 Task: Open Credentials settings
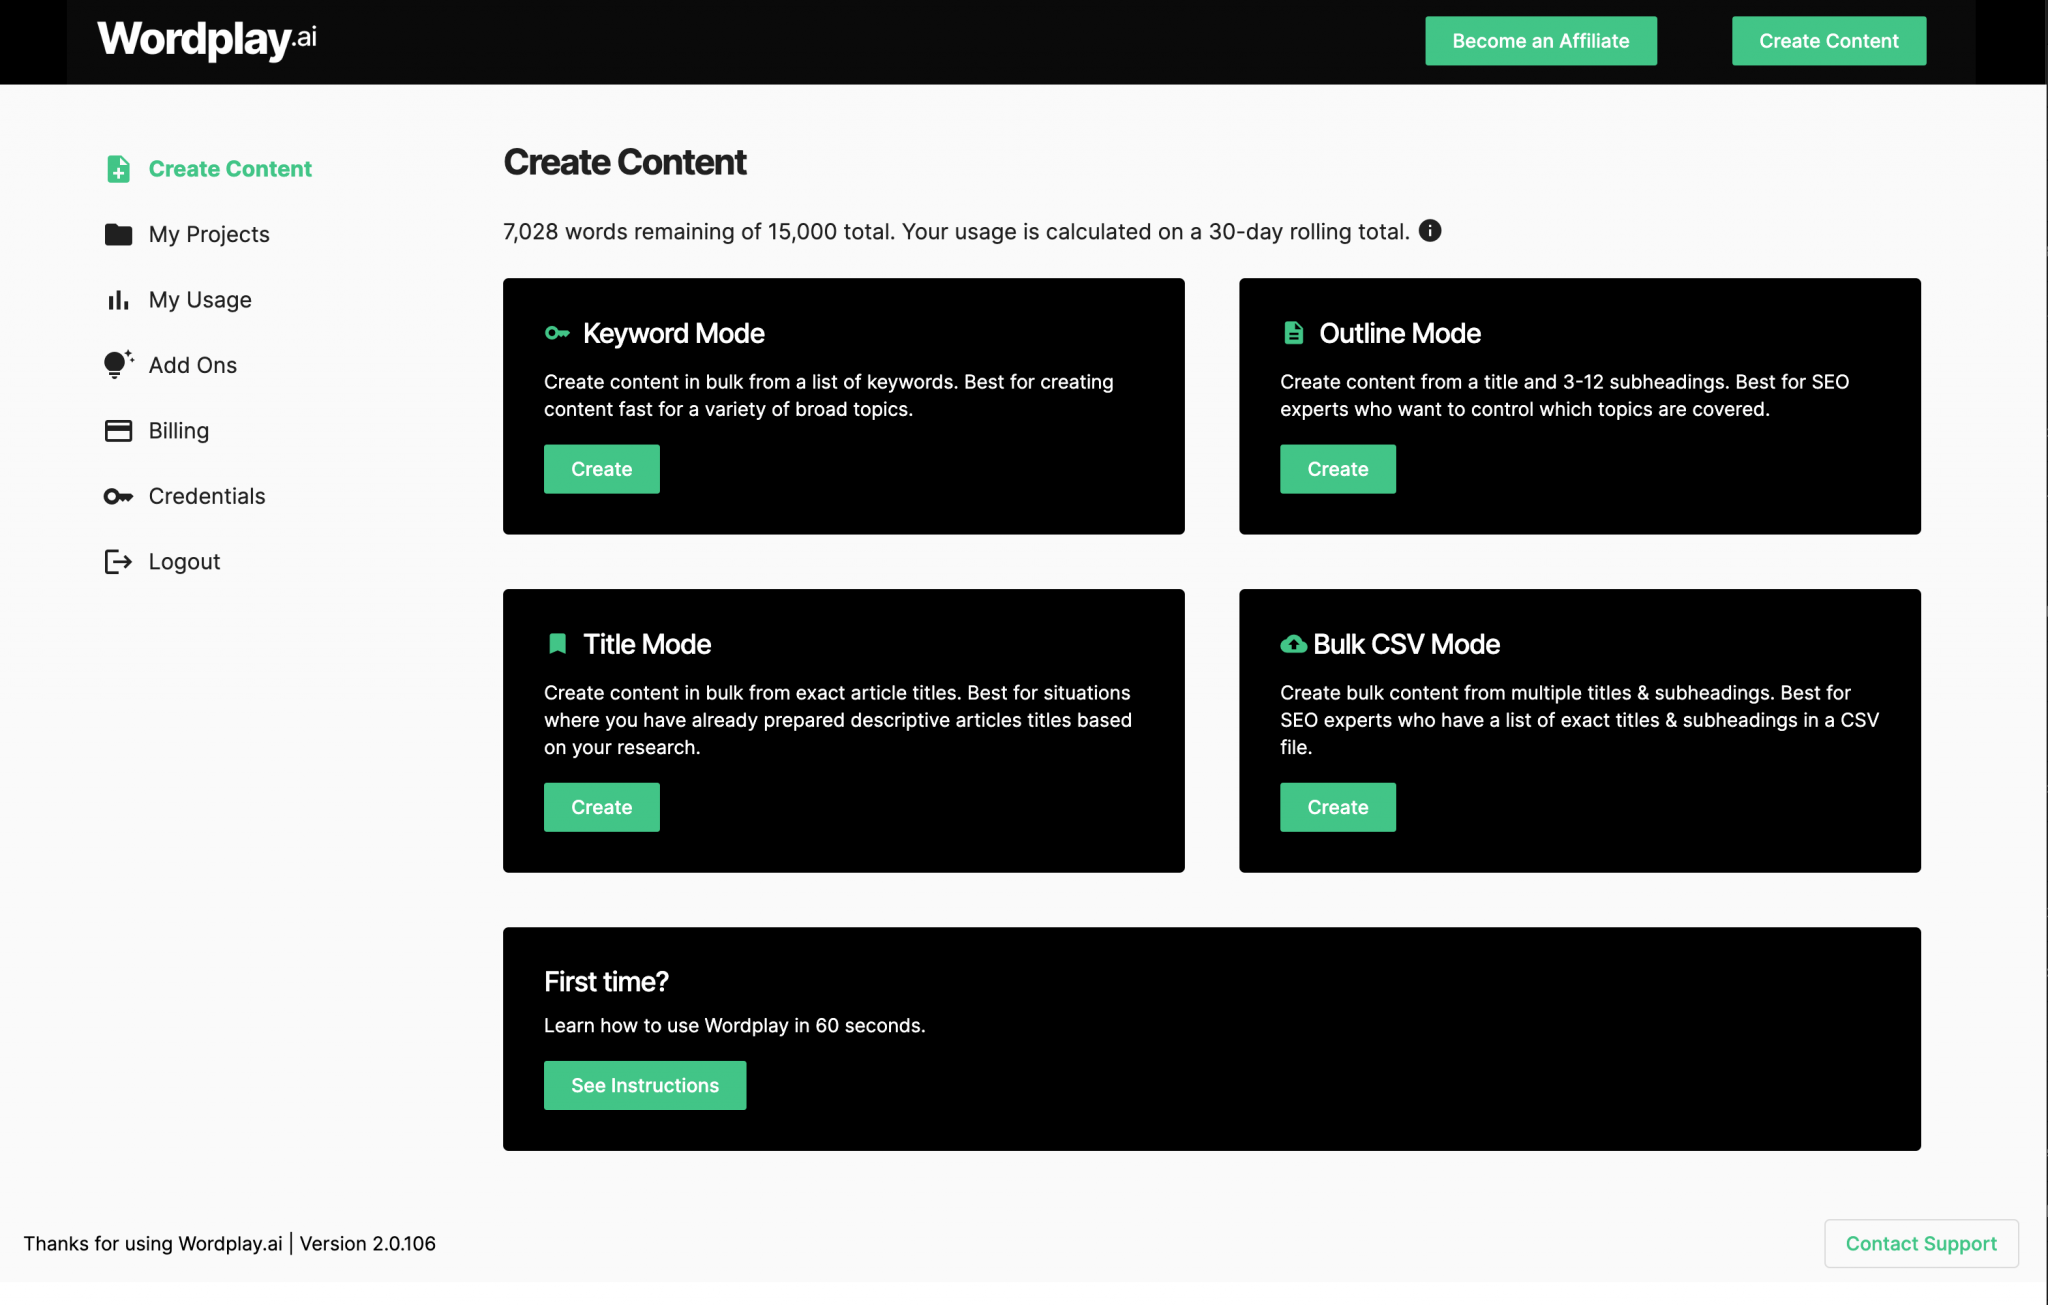tap(207, 496)
